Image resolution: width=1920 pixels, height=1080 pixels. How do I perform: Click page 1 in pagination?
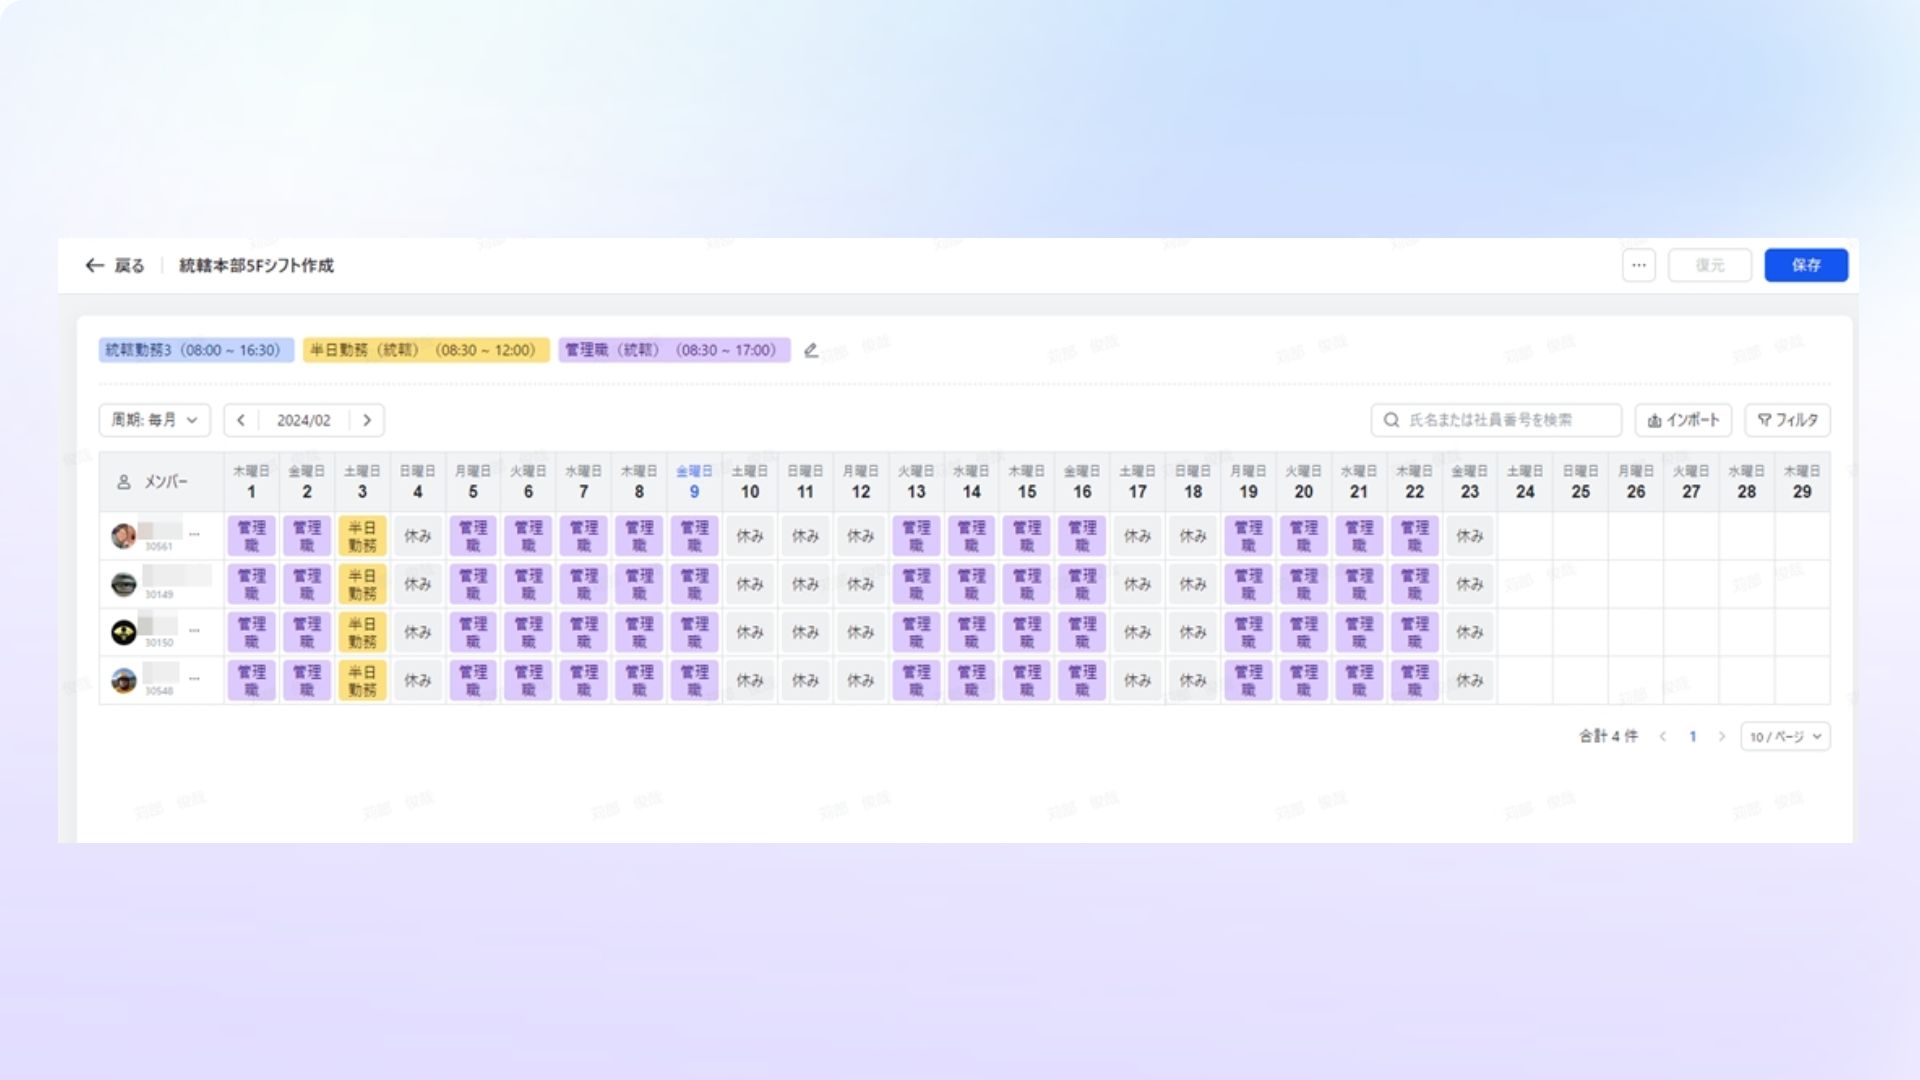tap(1692, 737)
